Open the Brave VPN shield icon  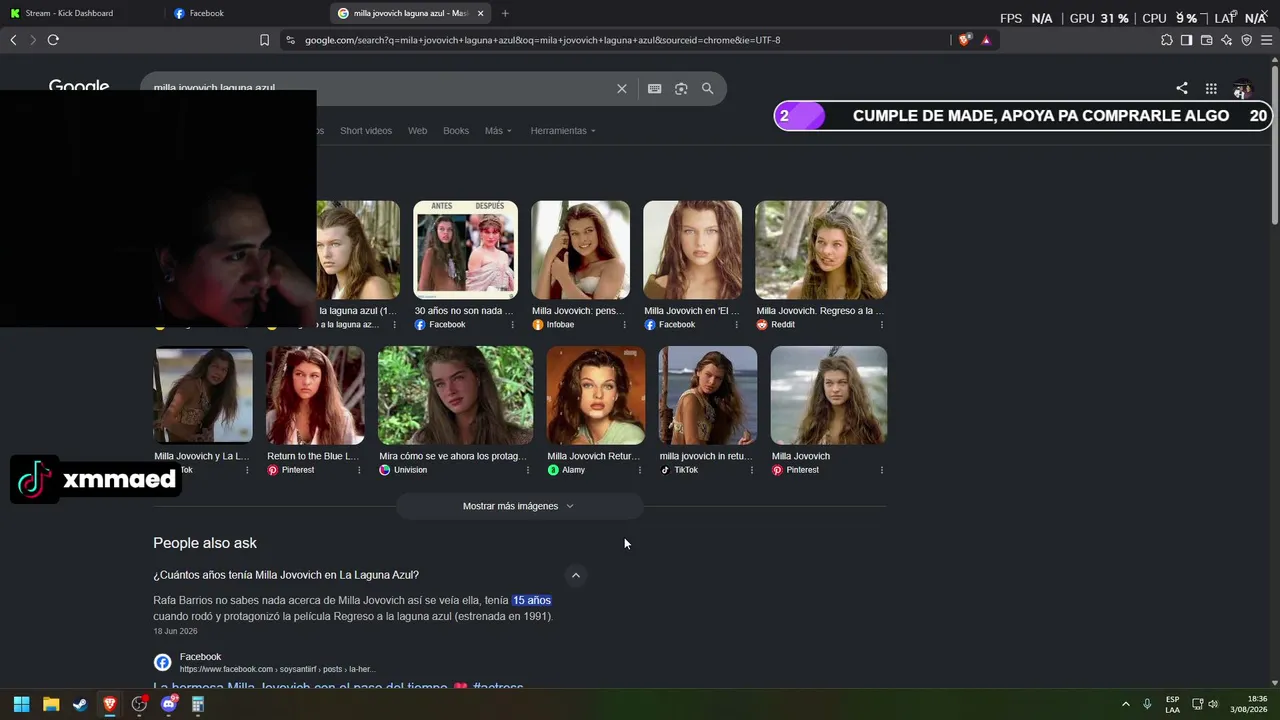pos(1246,40)
